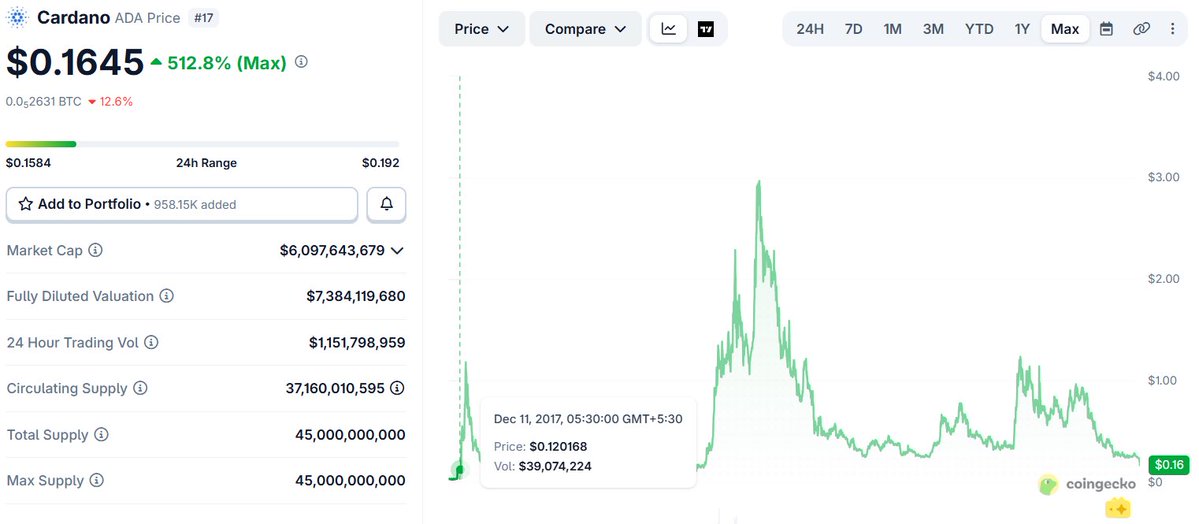Click the 24h Range progress bar
This screenshot has height=524, width=1199.
tap(203, 144)
